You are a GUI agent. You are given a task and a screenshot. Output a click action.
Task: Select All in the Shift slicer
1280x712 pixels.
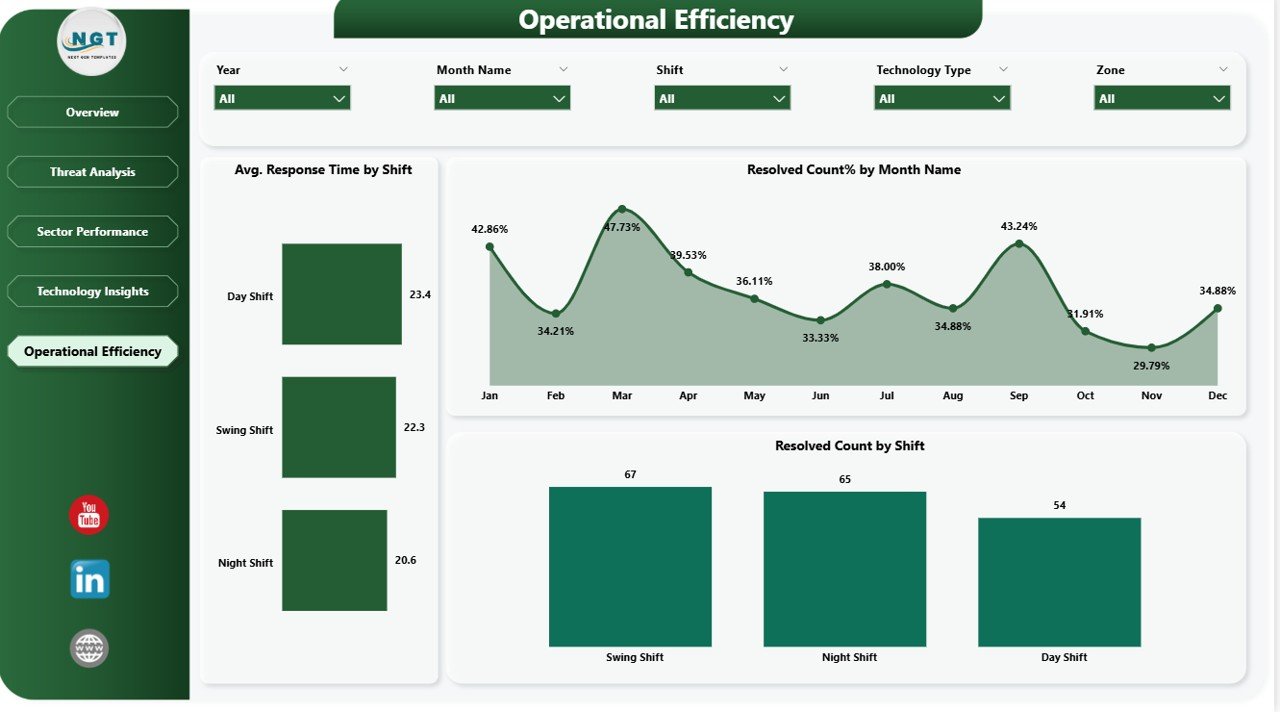(721, 98)
